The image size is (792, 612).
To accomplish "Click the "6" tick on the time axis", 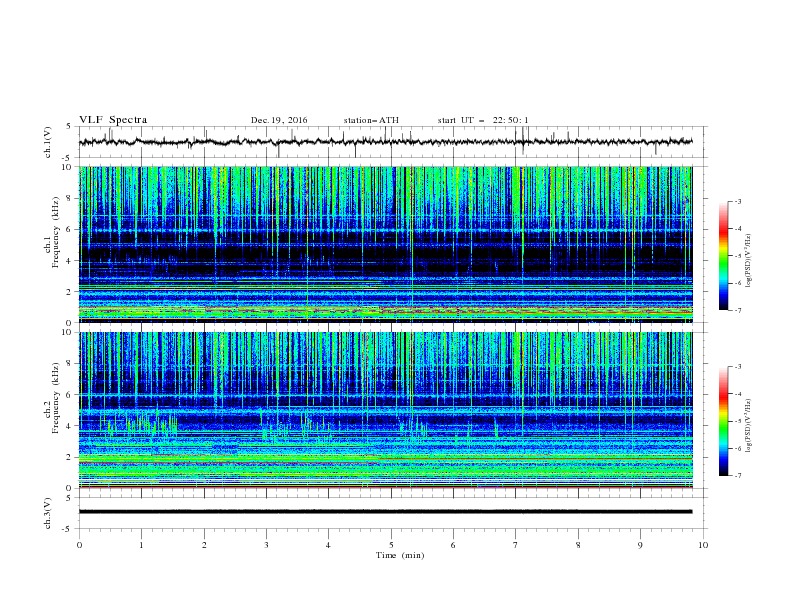I will tap(453, 545).
